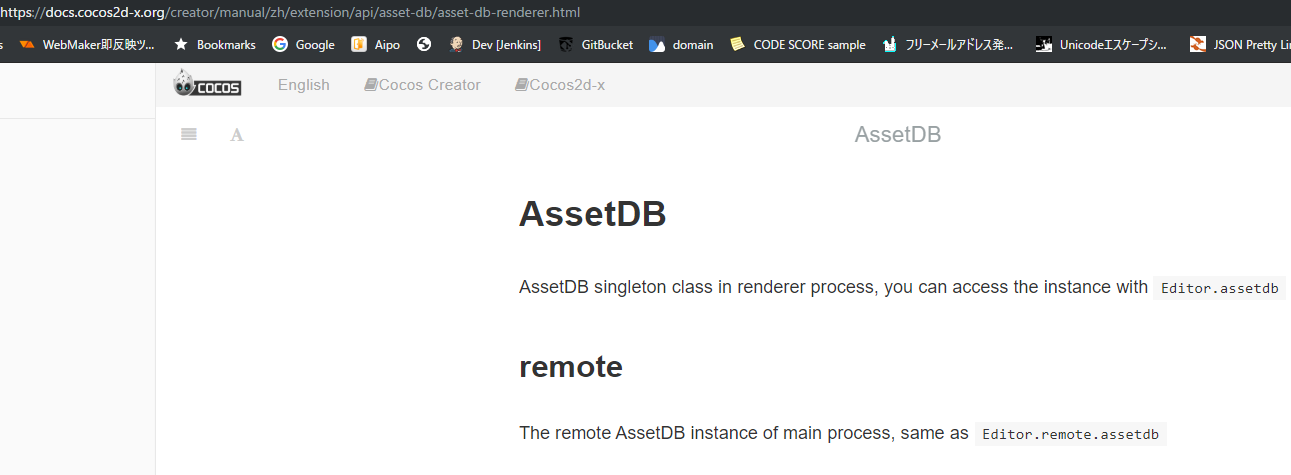Viewport: 1291px width, 475px height.
Task: Open the フリーメールアドレス bookmark
Action: point(948,44)
